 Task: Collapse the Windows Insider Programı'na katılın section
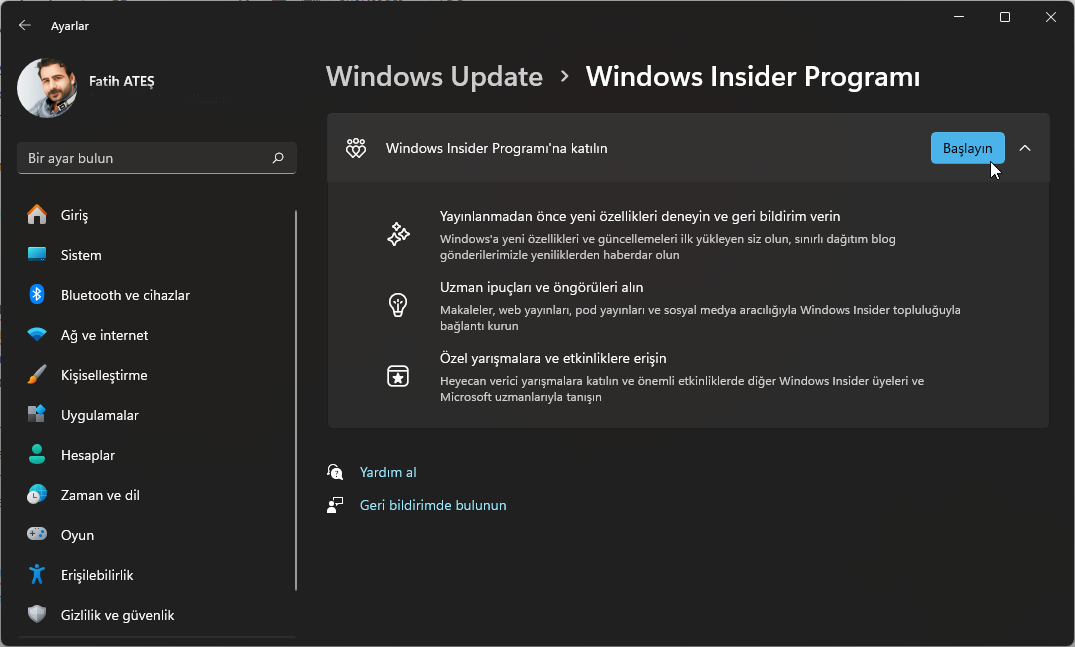coord(1025,148)
